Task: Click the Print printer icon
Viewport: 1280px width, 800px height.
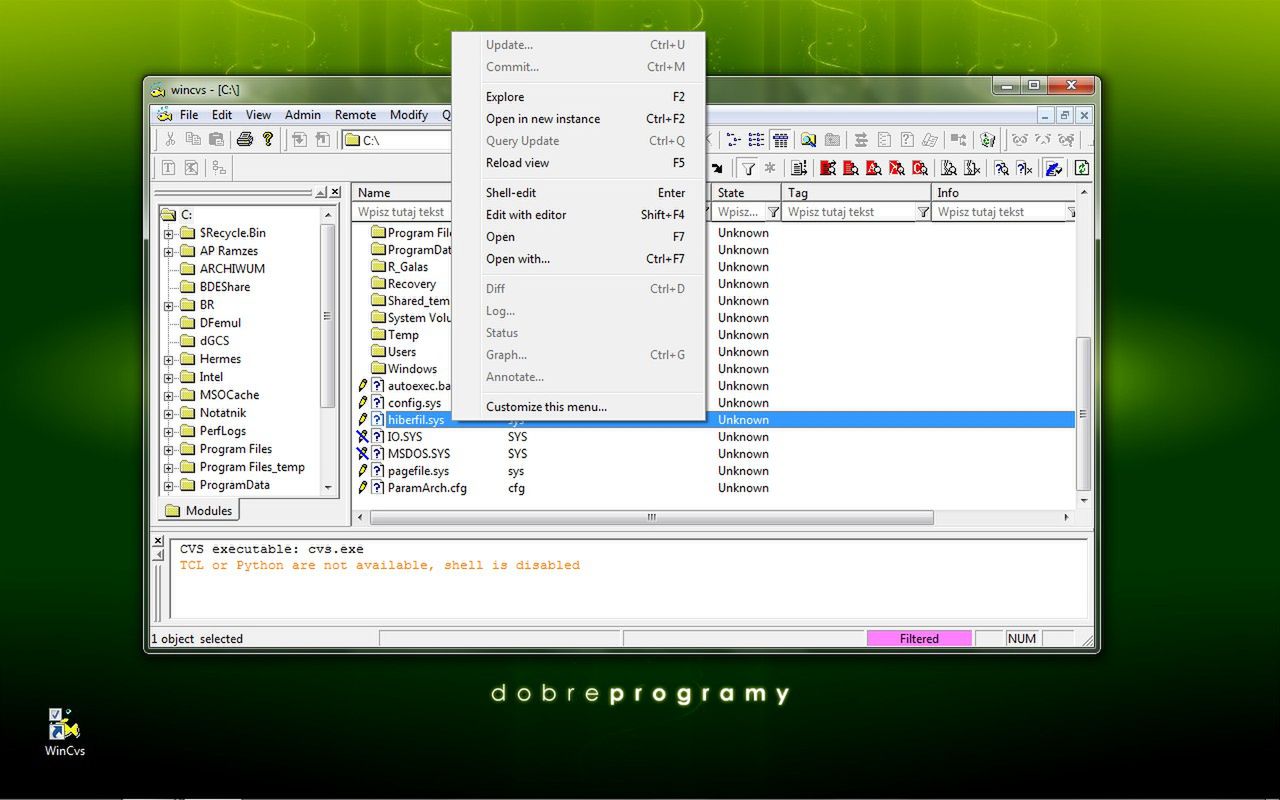Action: 245,140
